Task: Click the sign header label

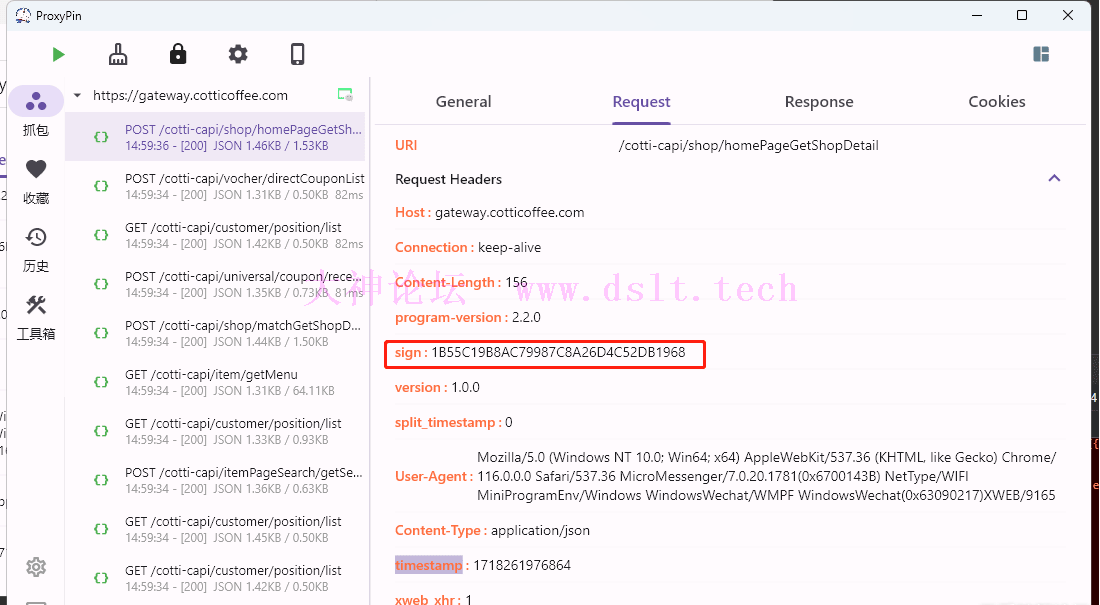Action: 408,352
